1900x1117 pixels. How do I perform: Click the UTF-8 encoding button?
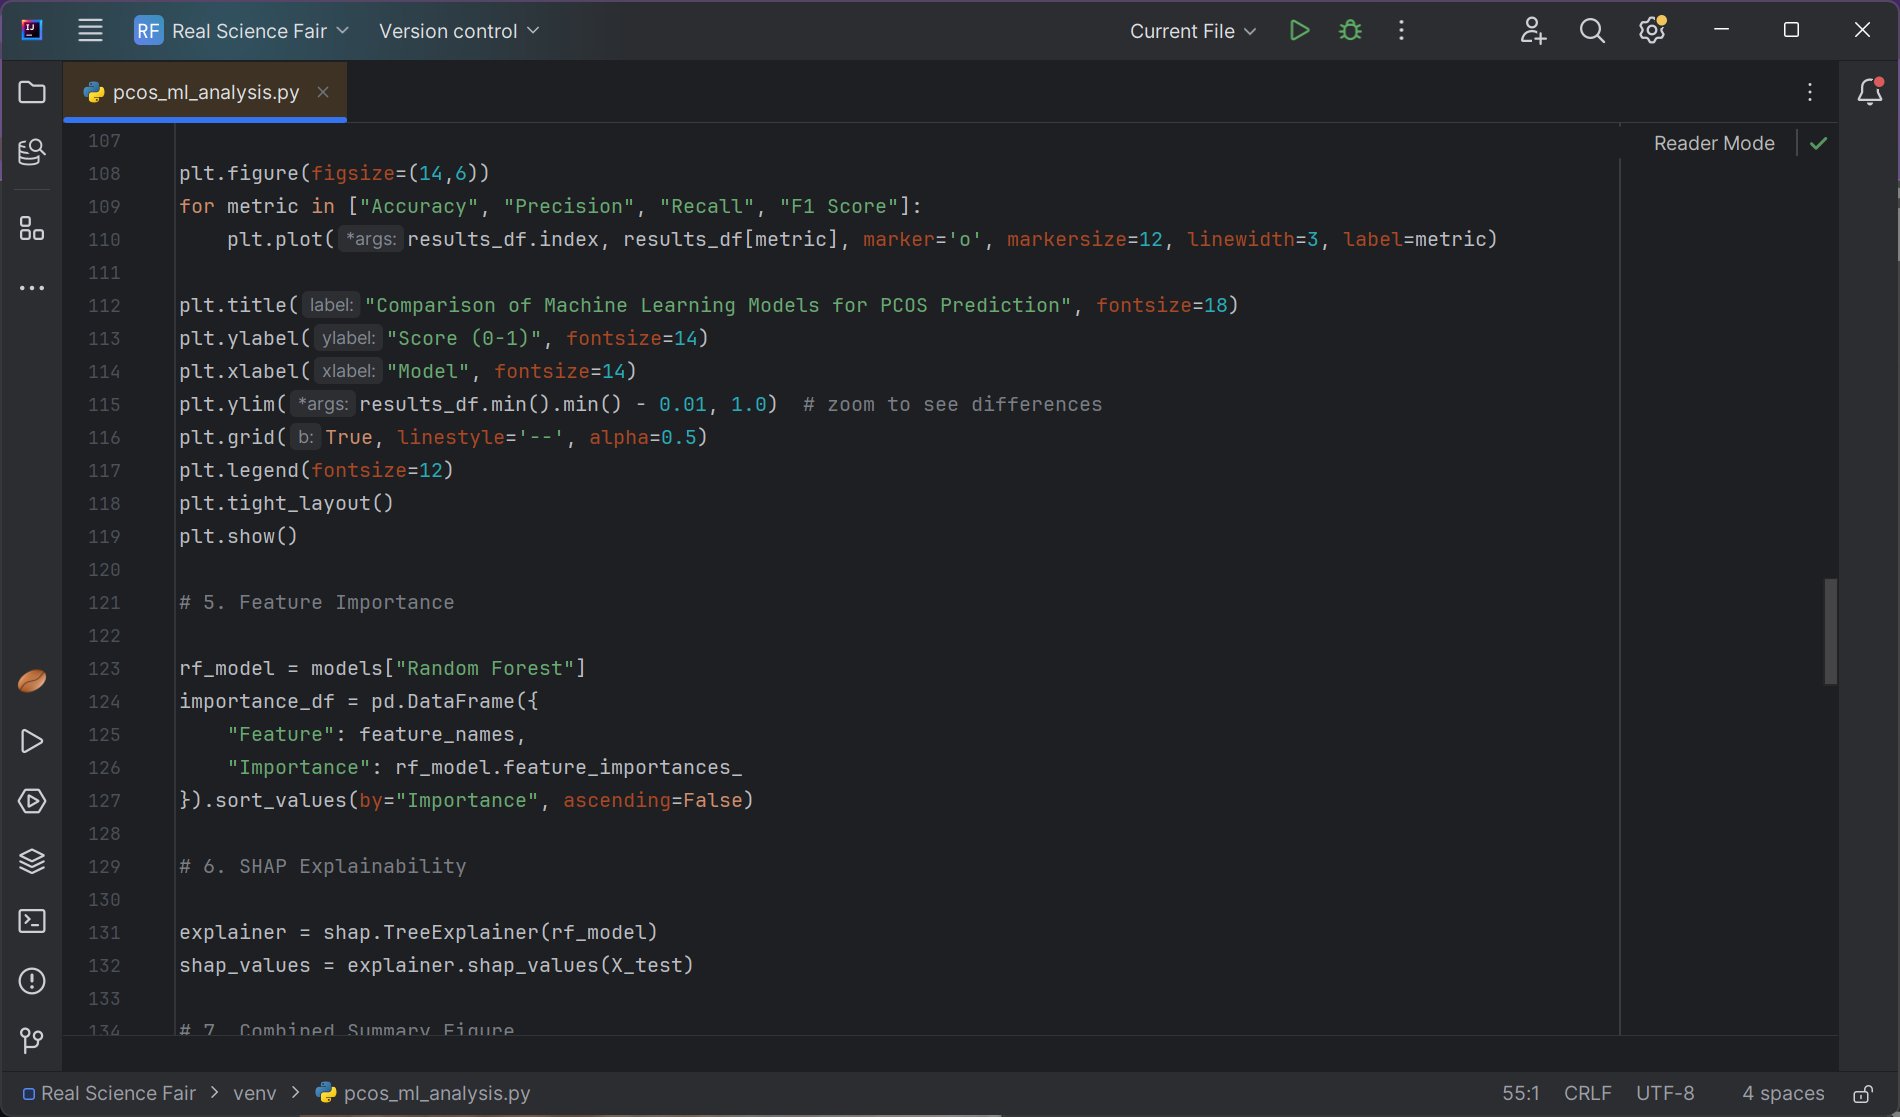point(1665,1094)
